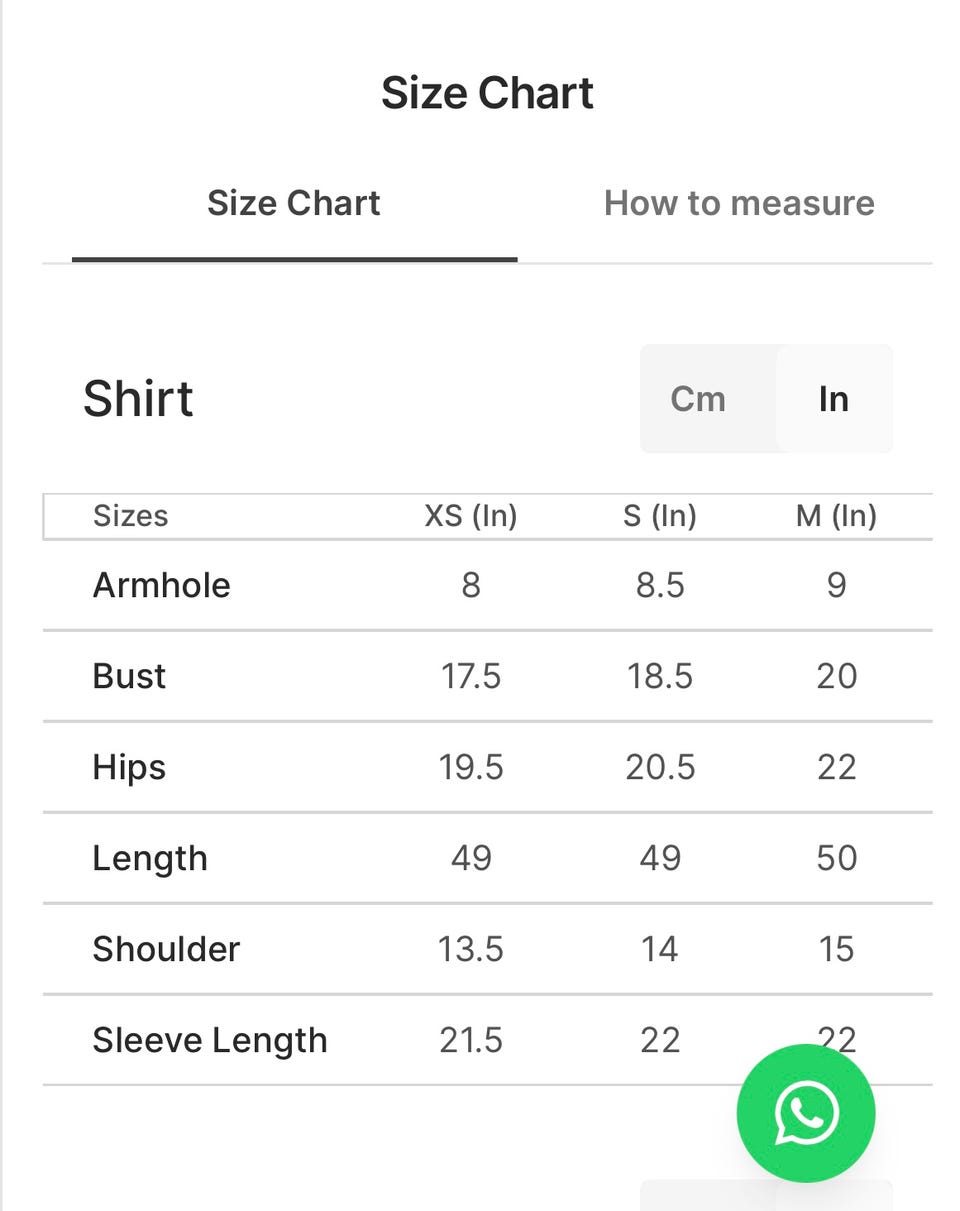Click the M (In) column header
The width and height of the screenshot is (960, 1211).
coord(836,516)
